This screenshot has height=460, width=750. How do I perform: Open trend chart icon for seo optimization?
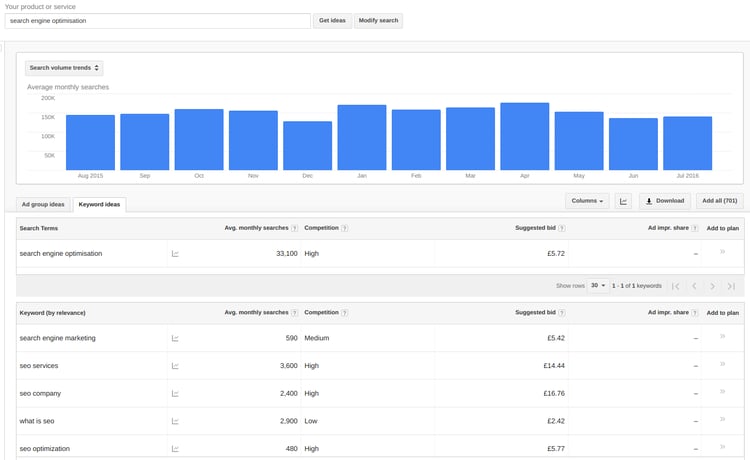[175, 449]
